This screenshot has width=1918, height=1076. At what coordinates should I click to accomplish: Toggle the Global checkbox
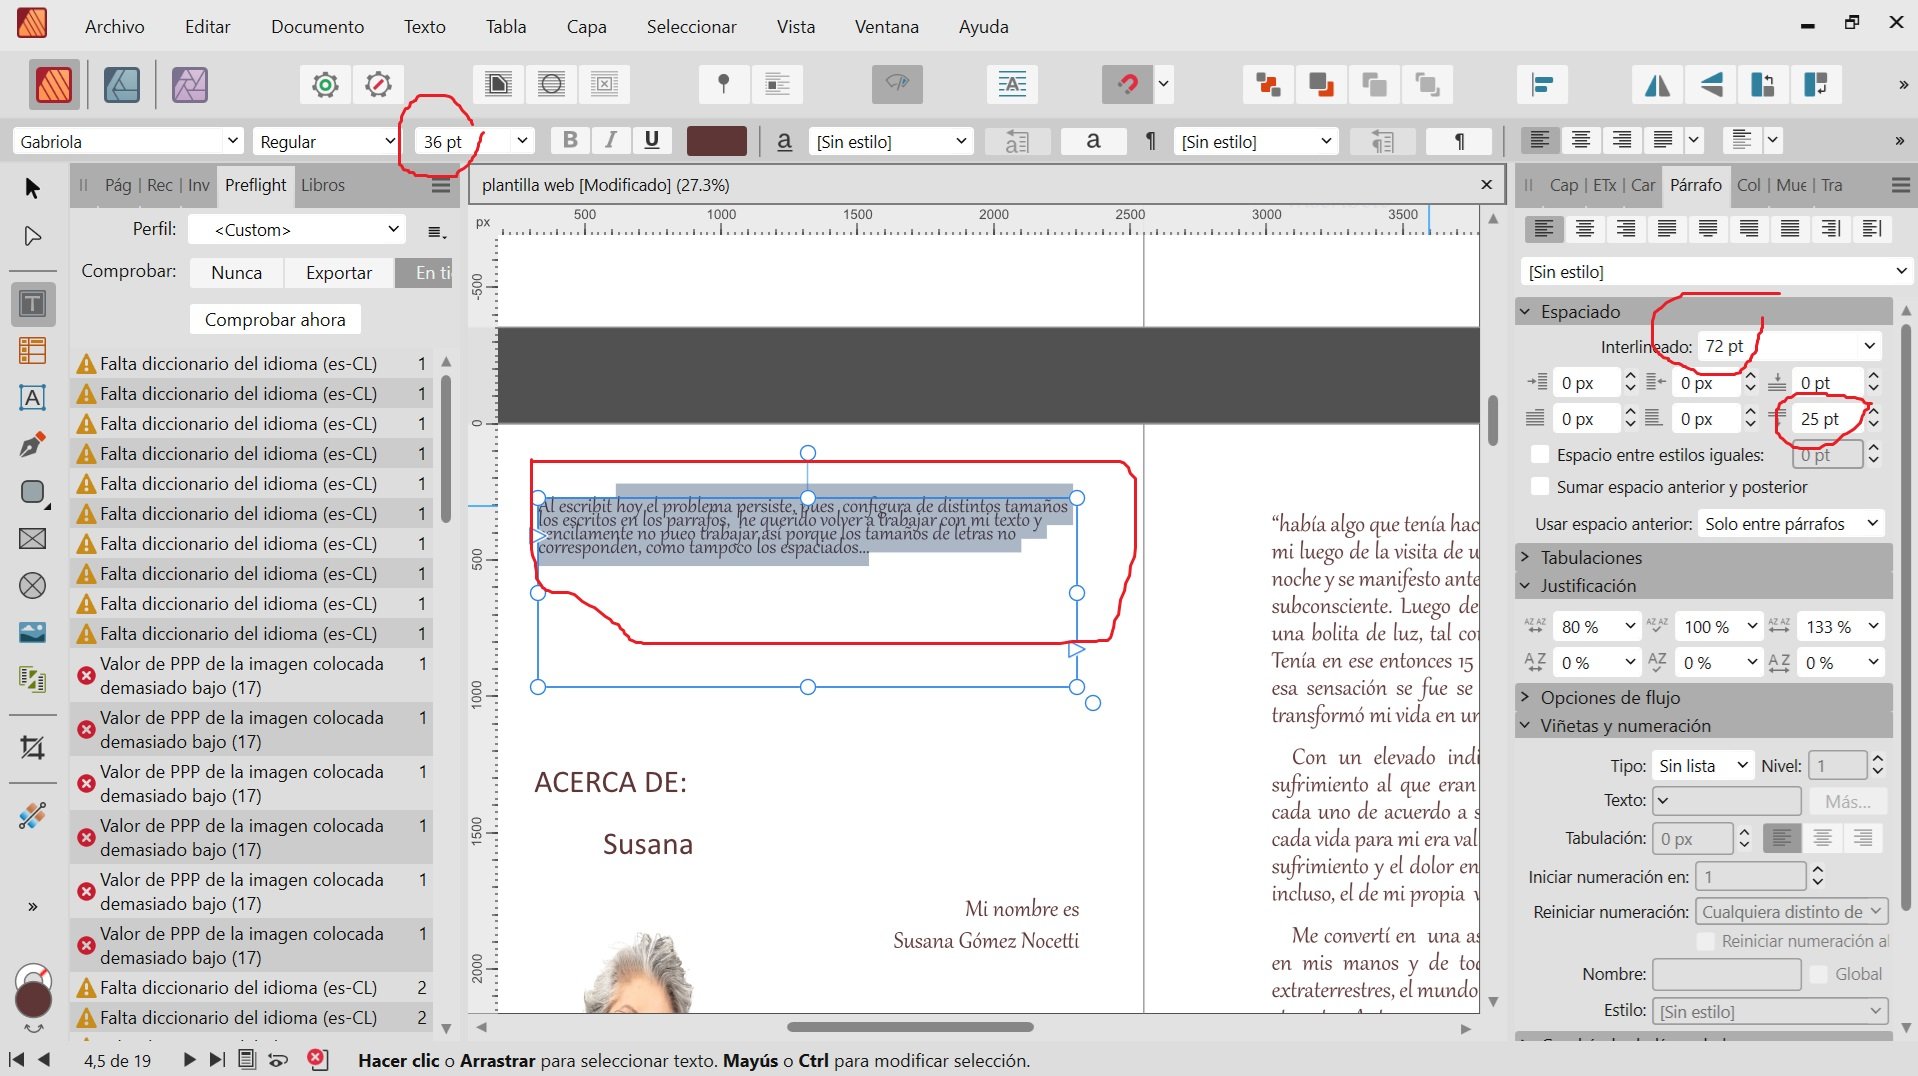tap(1819, 974)
